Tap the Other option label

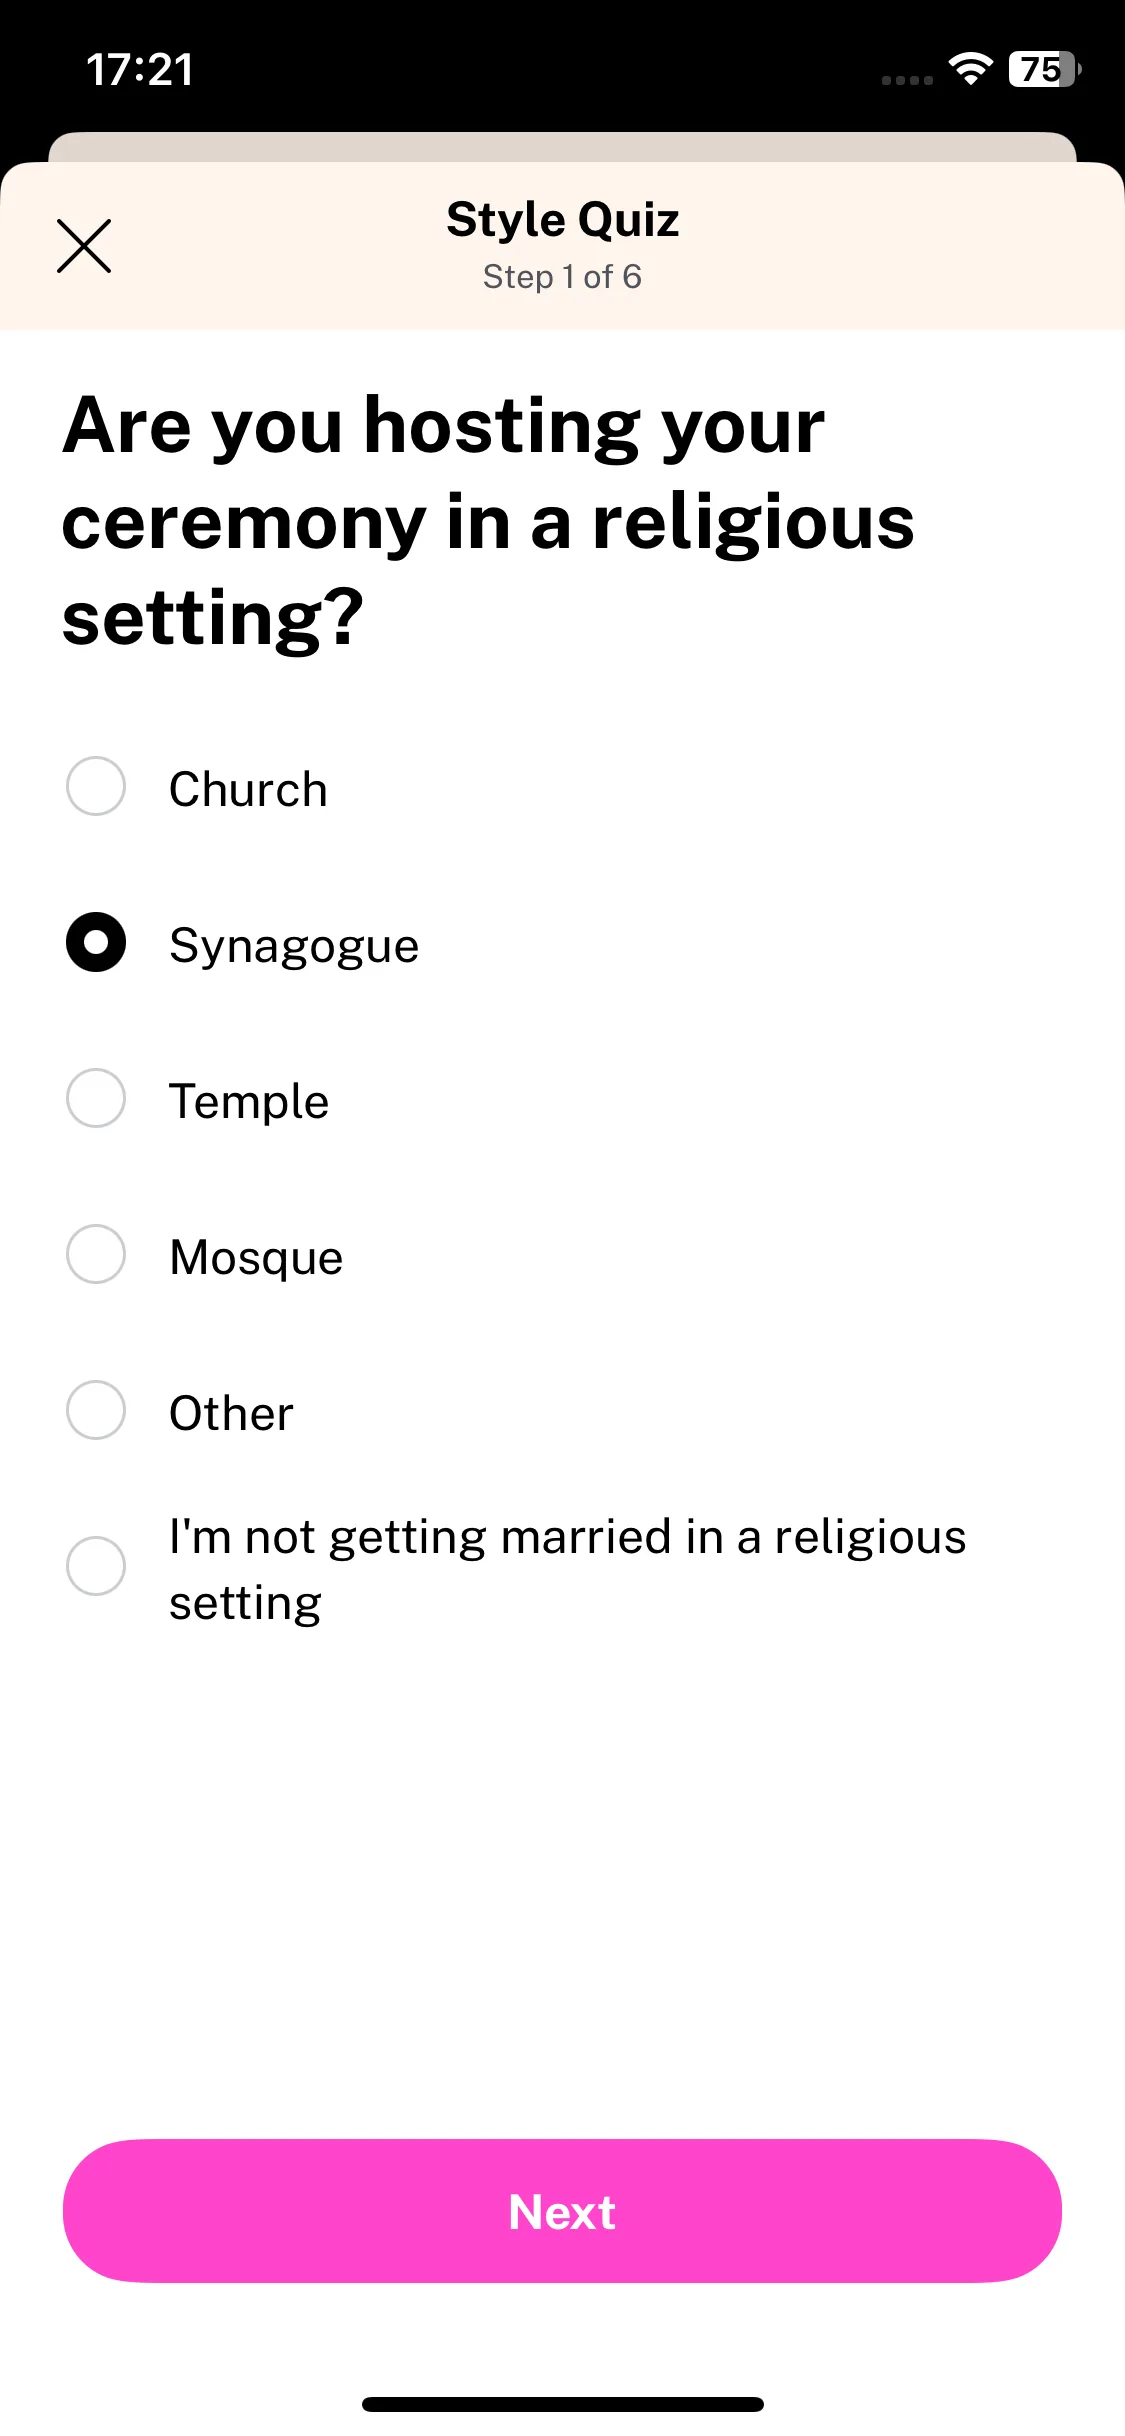231,1413
